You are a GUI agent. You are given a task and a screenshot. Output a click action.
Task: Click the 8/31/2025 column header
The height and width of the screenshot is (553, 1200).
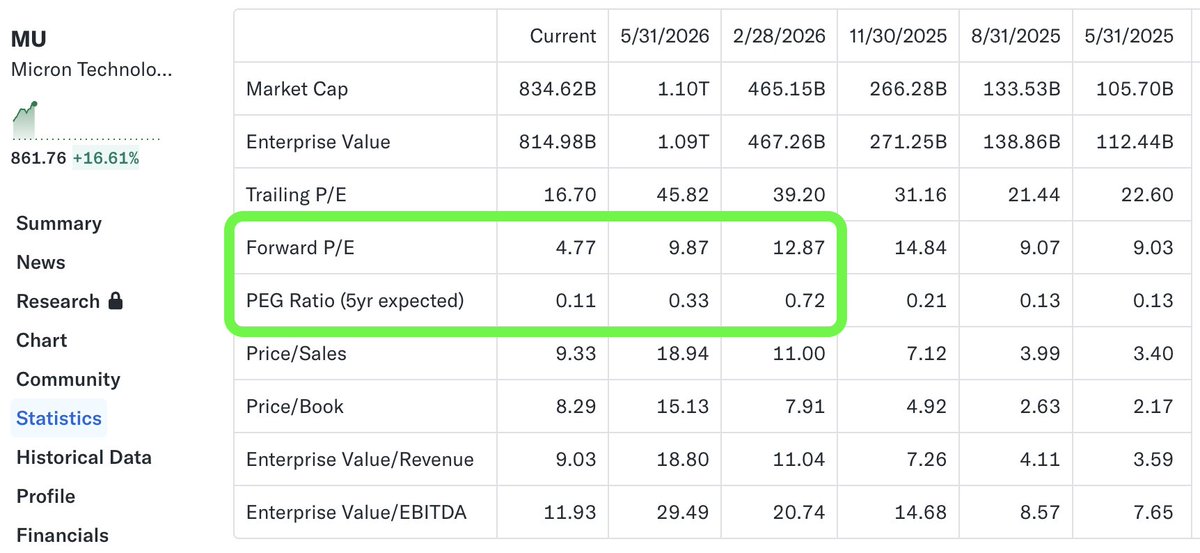point(1015,36)
